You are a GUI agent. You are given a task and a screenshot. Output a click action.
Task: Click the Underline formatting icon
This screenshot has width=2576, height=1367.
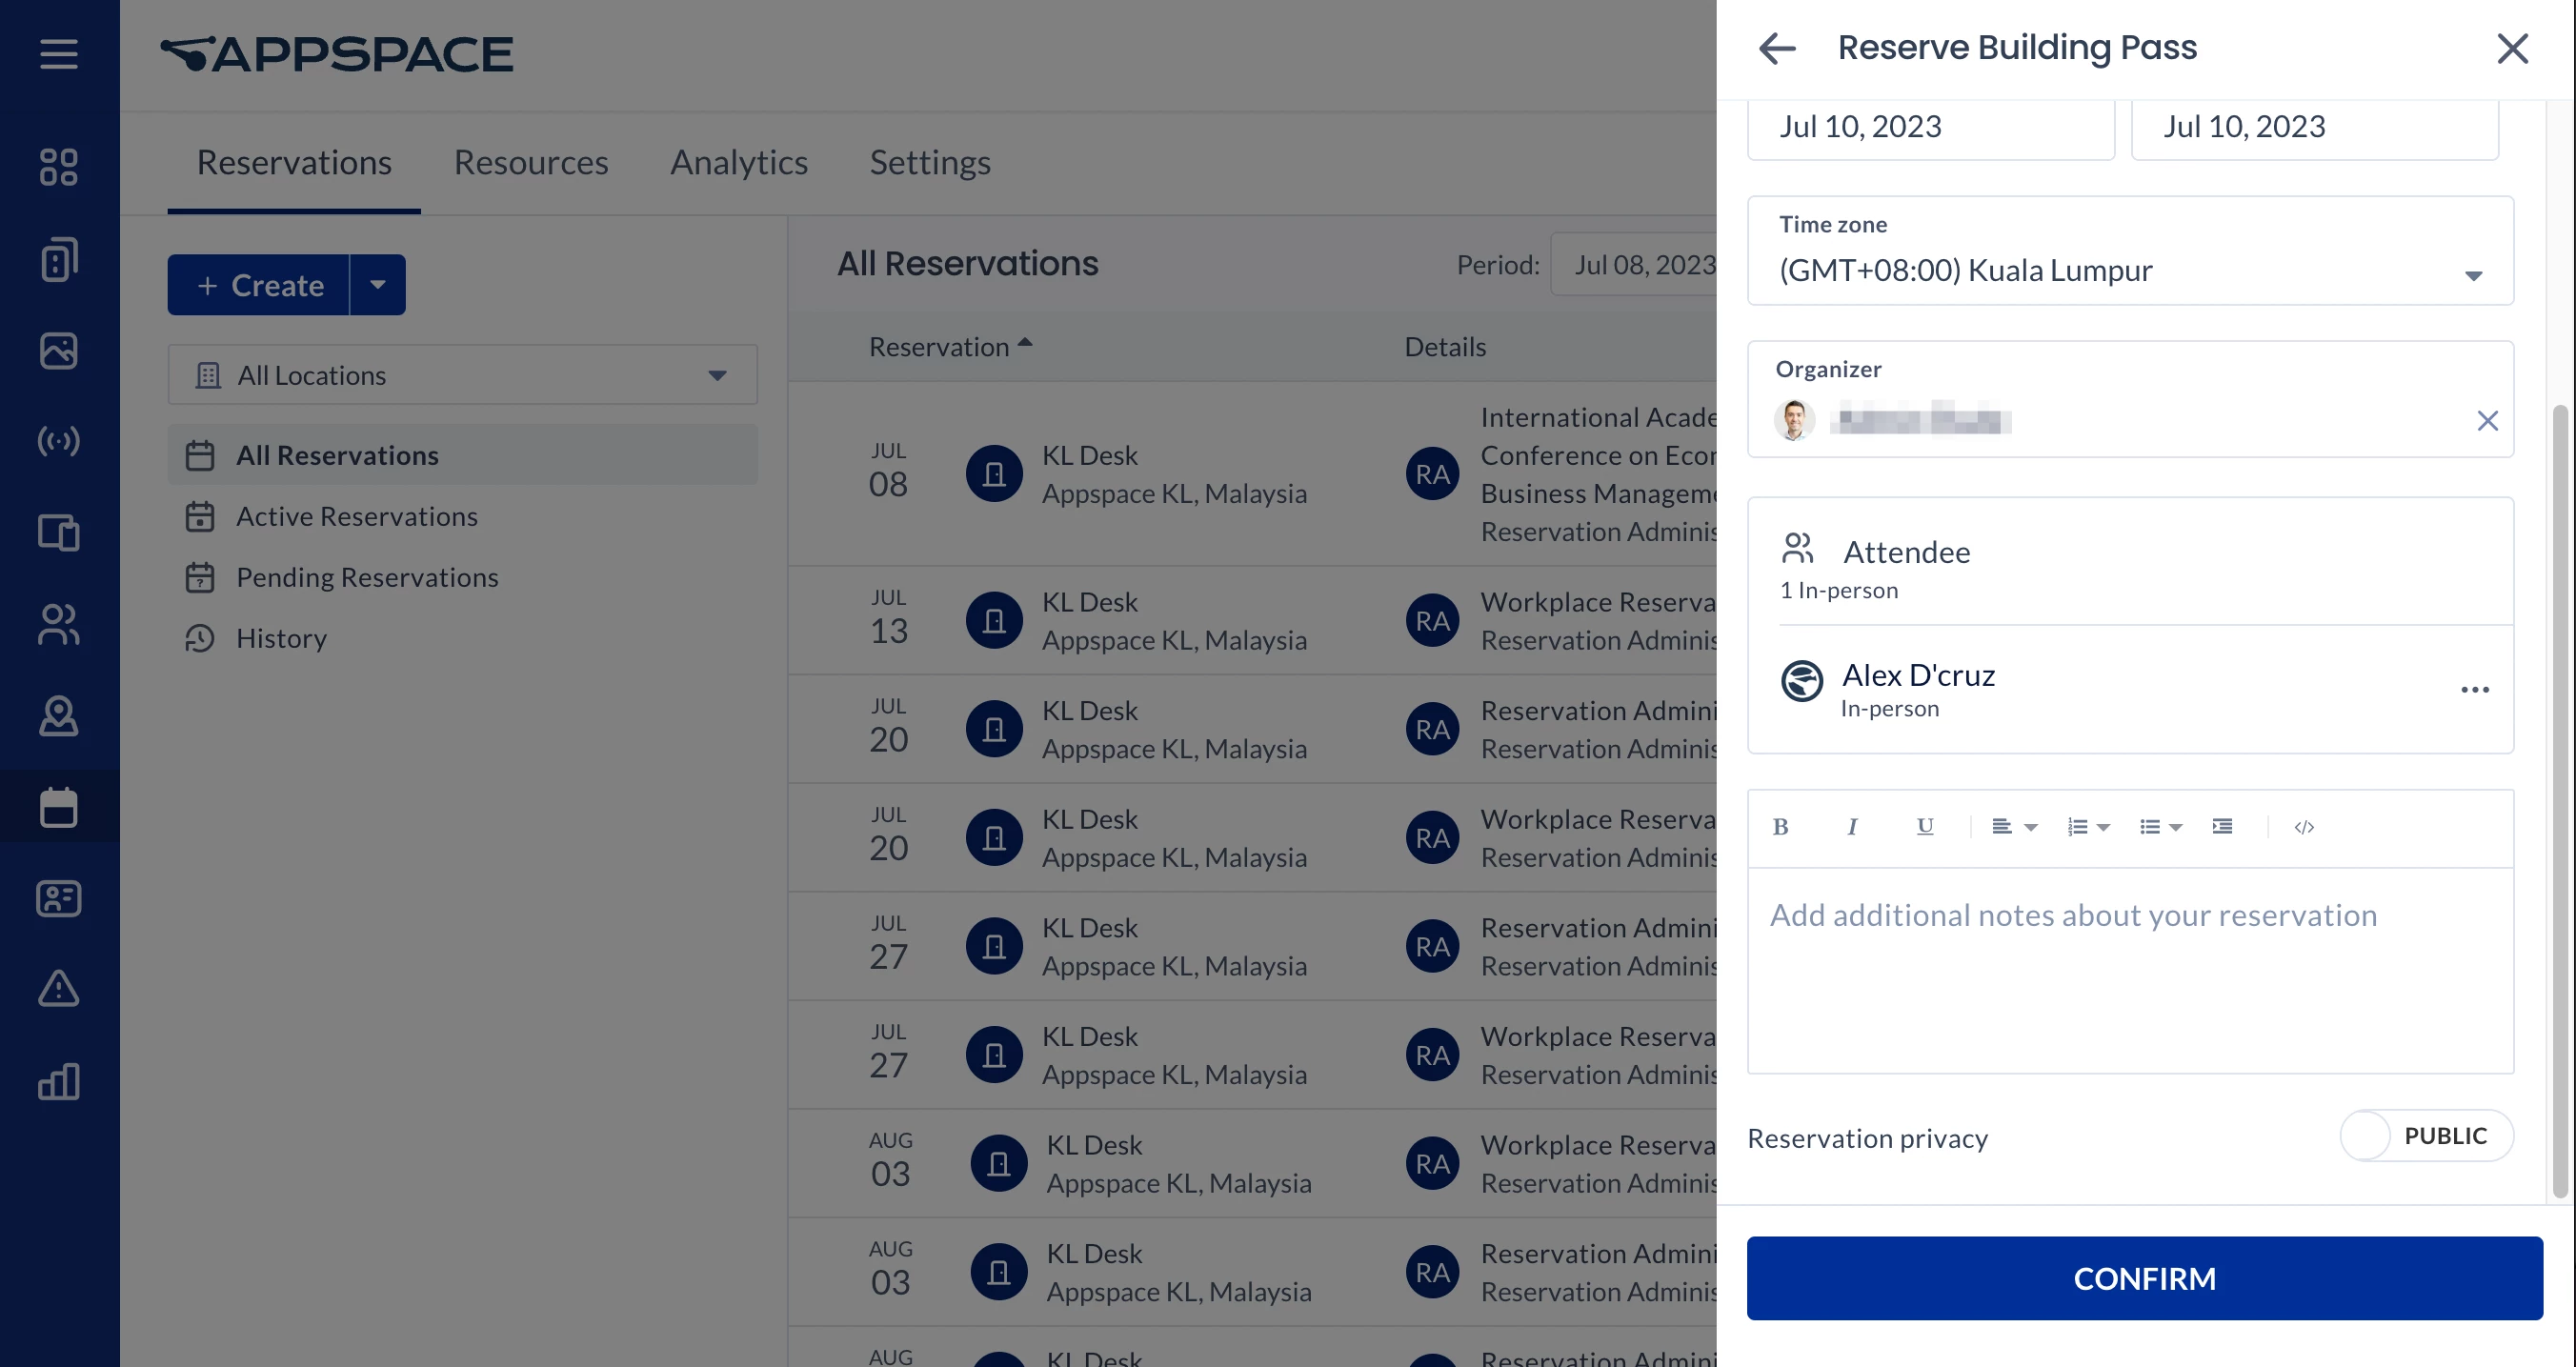pos(1924,827)
